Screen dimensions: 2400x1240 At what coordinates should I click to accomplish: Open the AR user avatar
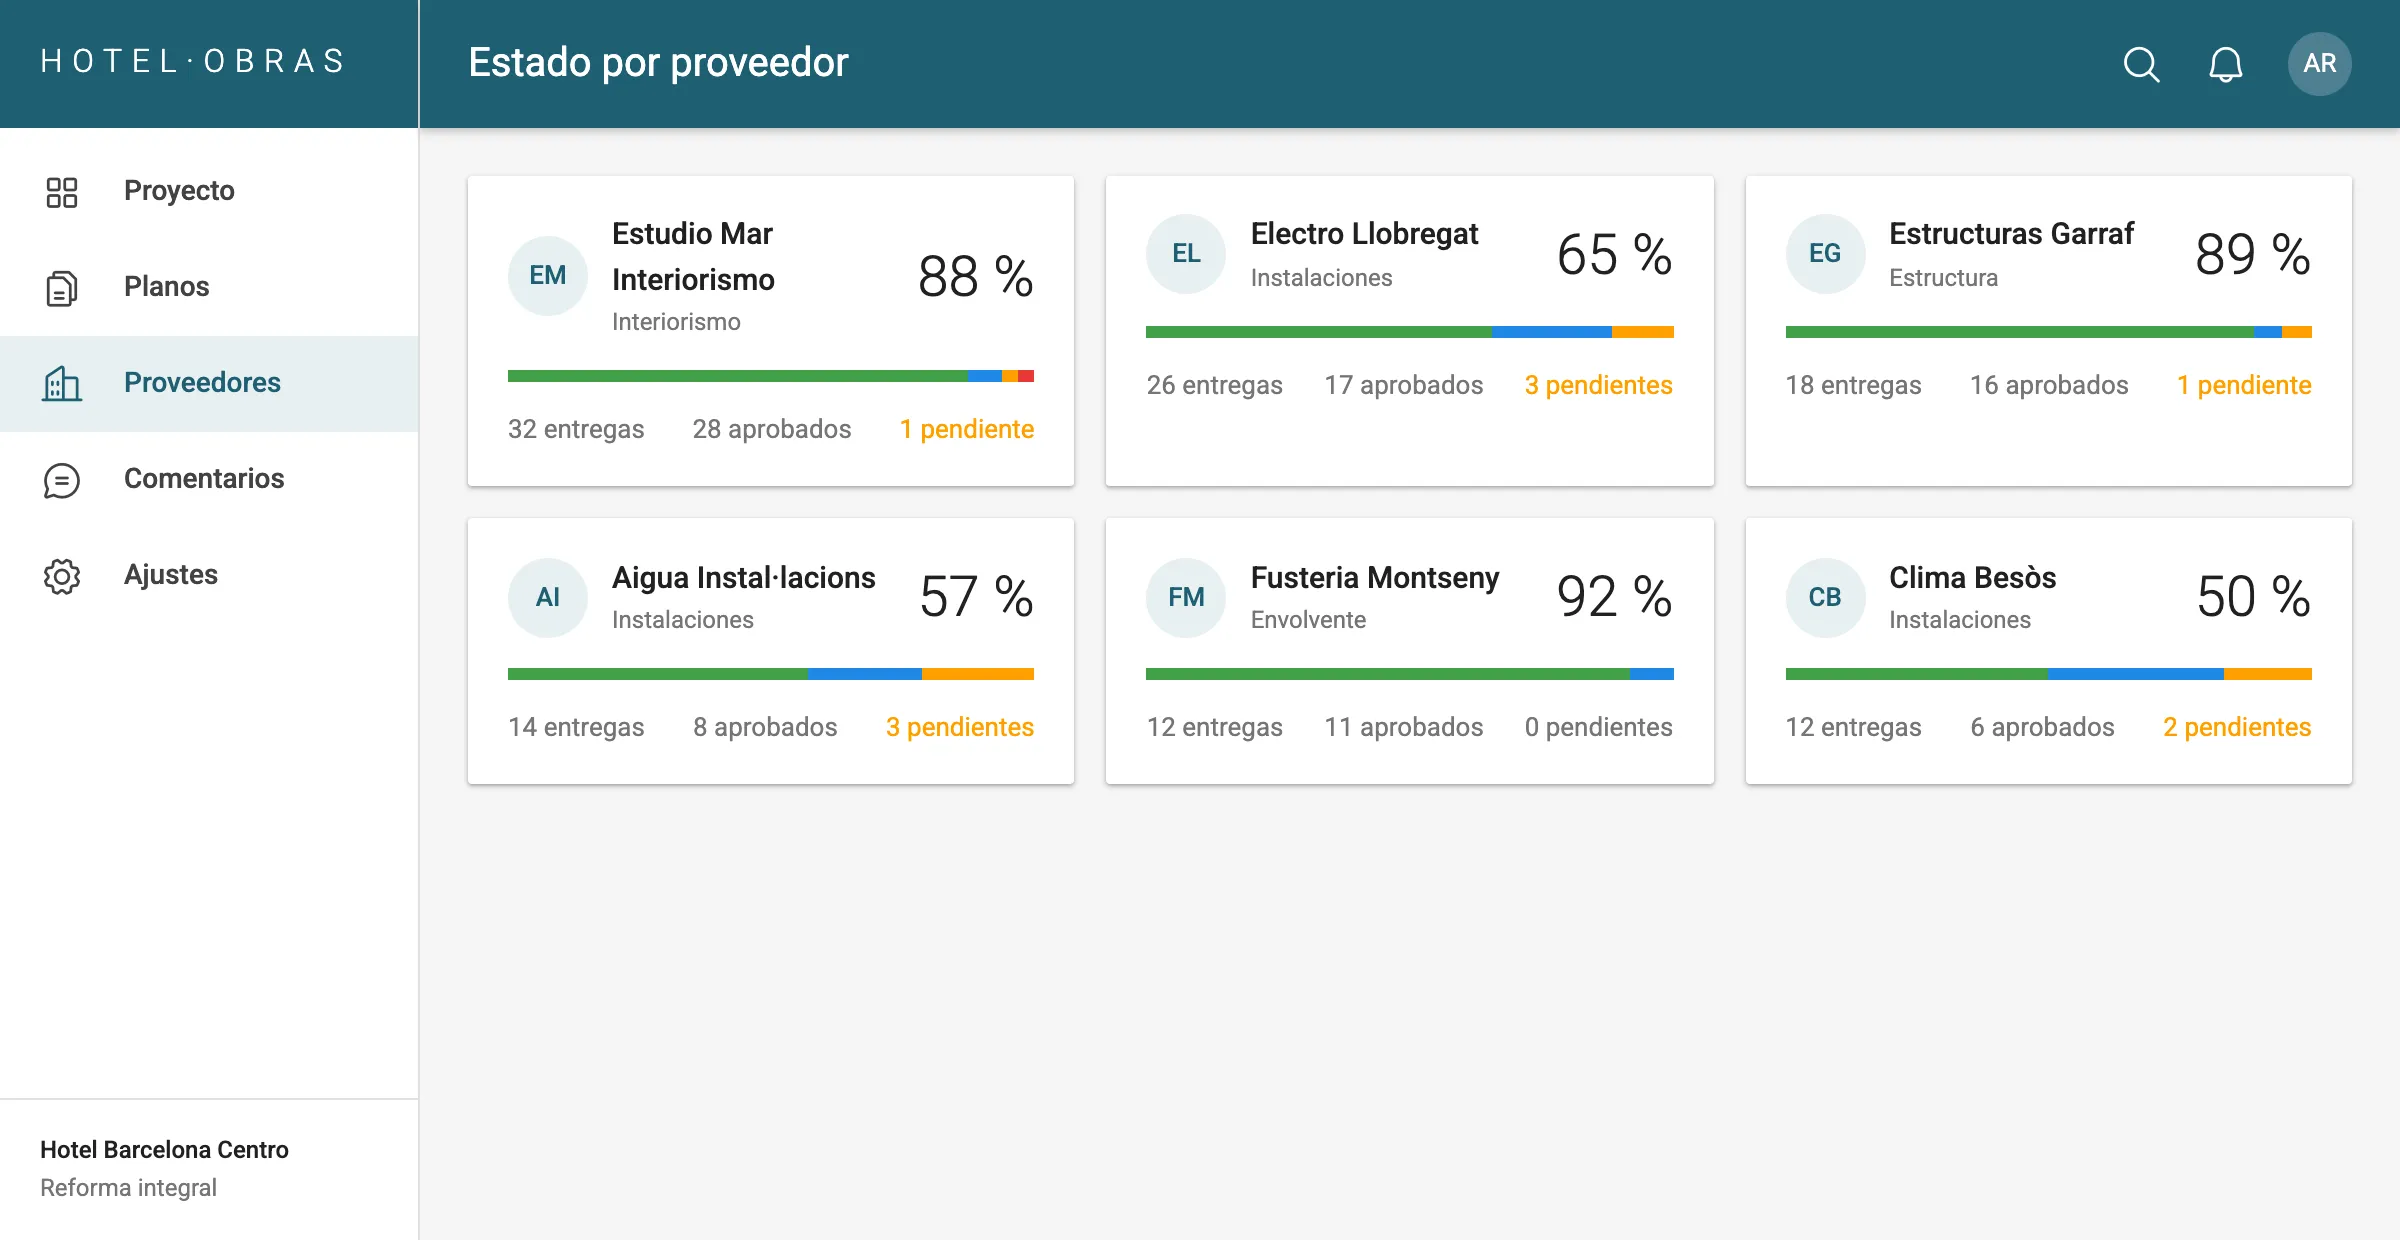[x=2319, y=64]
